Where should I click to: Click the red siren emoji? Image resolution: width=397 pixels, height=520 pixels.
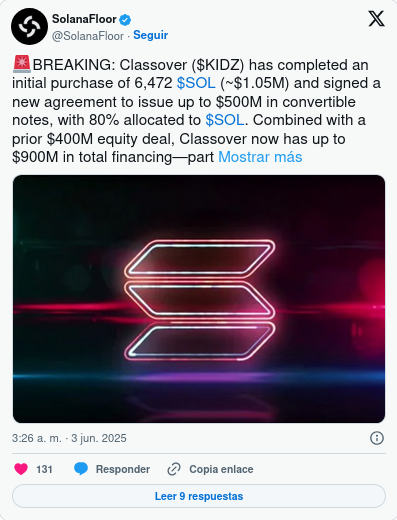point(22,65)
